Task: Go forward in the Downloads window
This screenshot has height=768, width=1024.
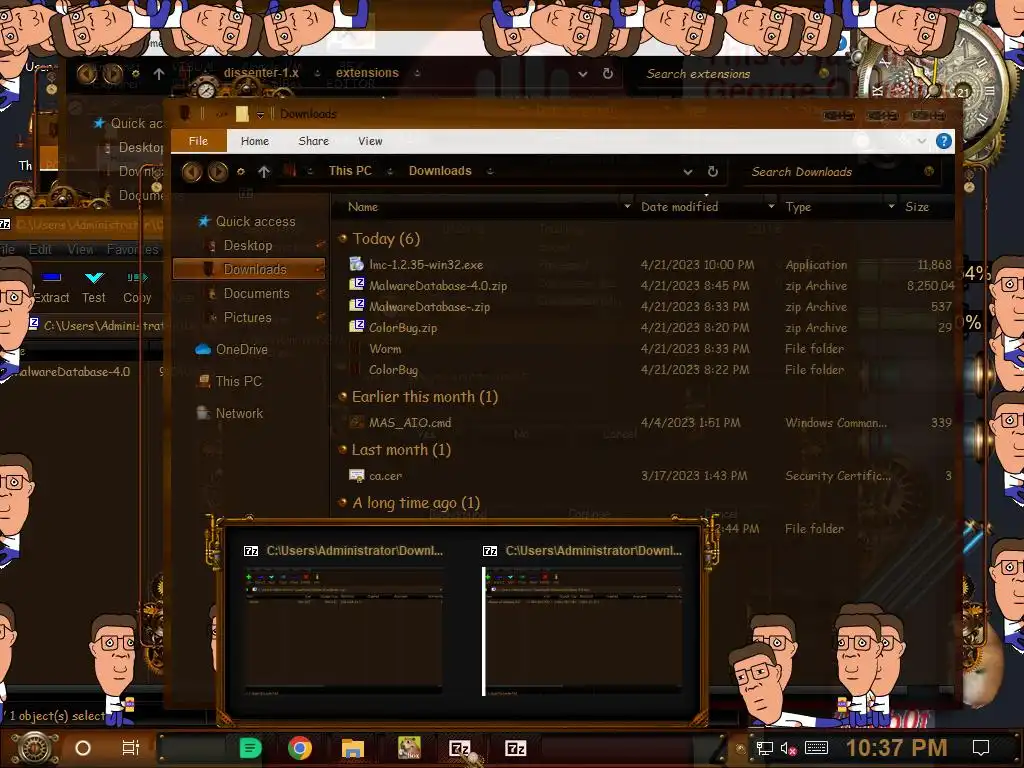Action: 218,172
